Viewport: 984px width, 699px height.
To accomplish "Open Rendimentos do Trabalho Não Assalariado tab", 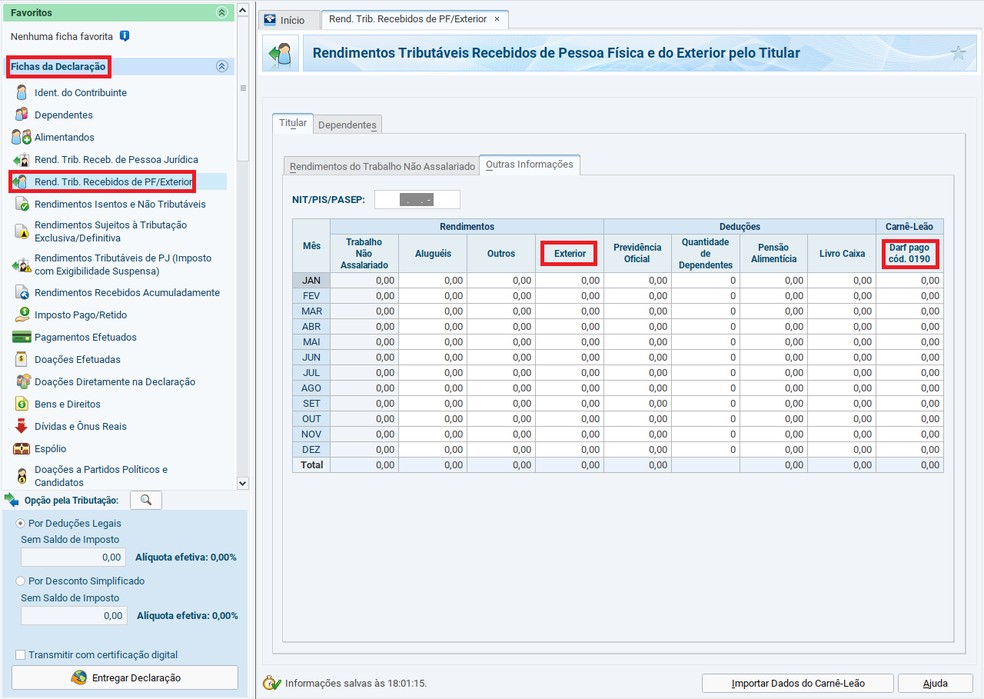I will tap(382, 166).
